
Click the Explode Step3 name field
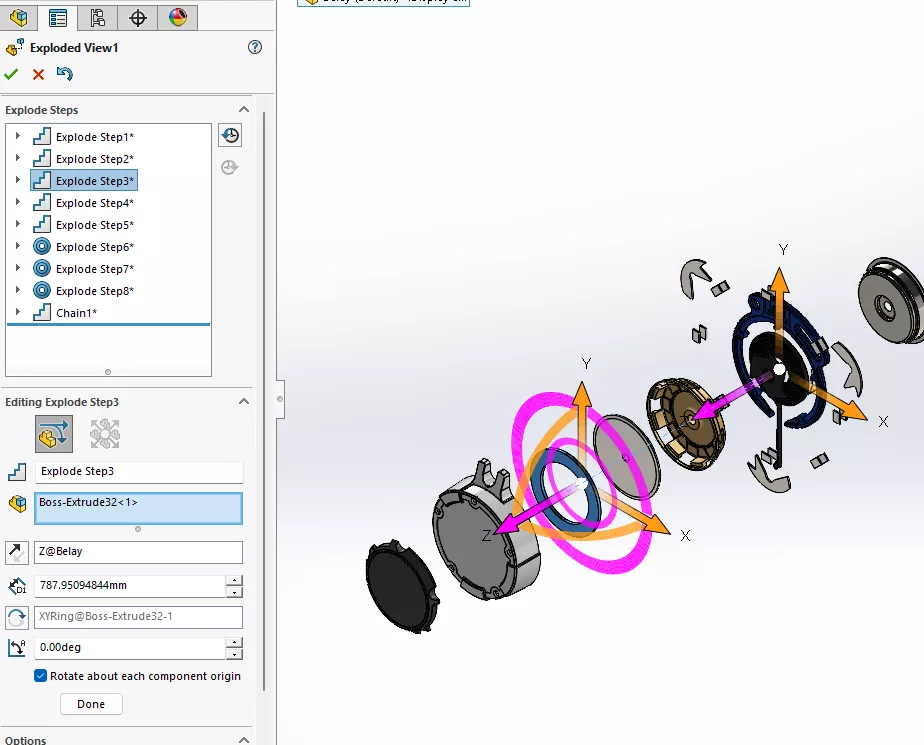[x=139, y=472]
